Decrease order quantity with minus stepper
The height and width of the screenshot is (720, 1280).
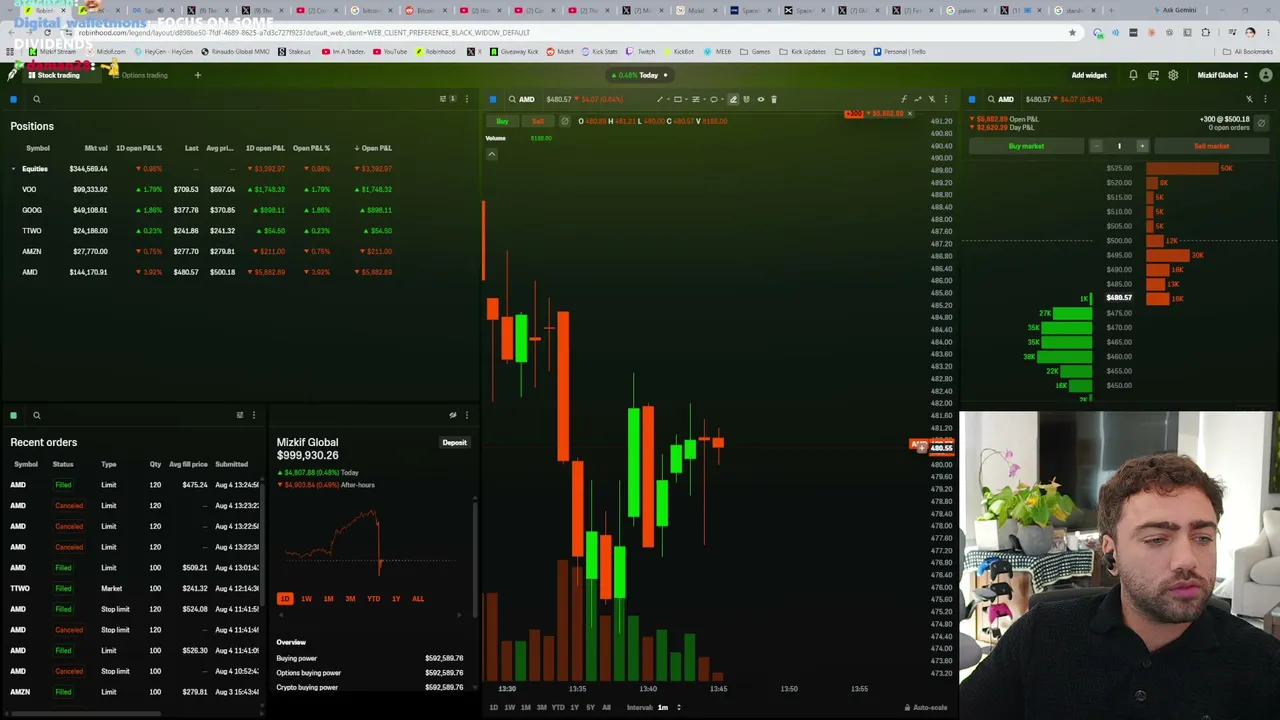(1096, 146)
